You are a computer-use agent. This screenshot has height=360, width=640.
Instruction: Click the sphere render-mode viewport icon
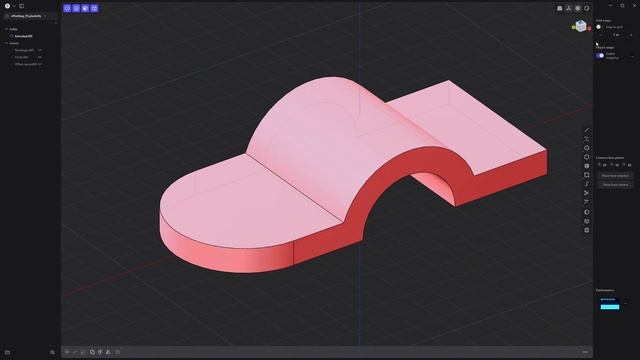pyautogui.click(x=587, y=8)
